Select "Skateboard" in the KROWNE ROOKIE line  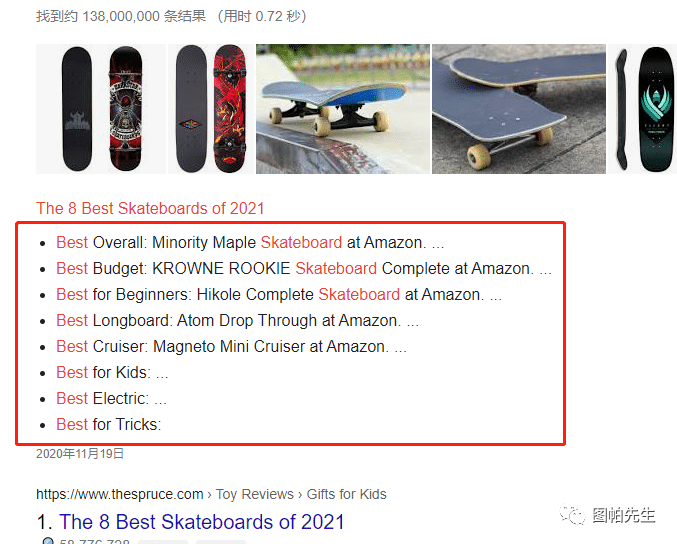(336, 268)
